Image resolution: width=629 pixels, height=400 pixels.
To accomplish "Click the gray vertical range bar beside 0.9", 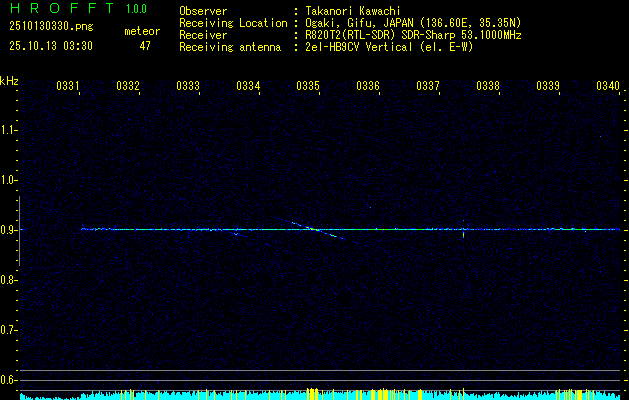I will tap(19, 231).
